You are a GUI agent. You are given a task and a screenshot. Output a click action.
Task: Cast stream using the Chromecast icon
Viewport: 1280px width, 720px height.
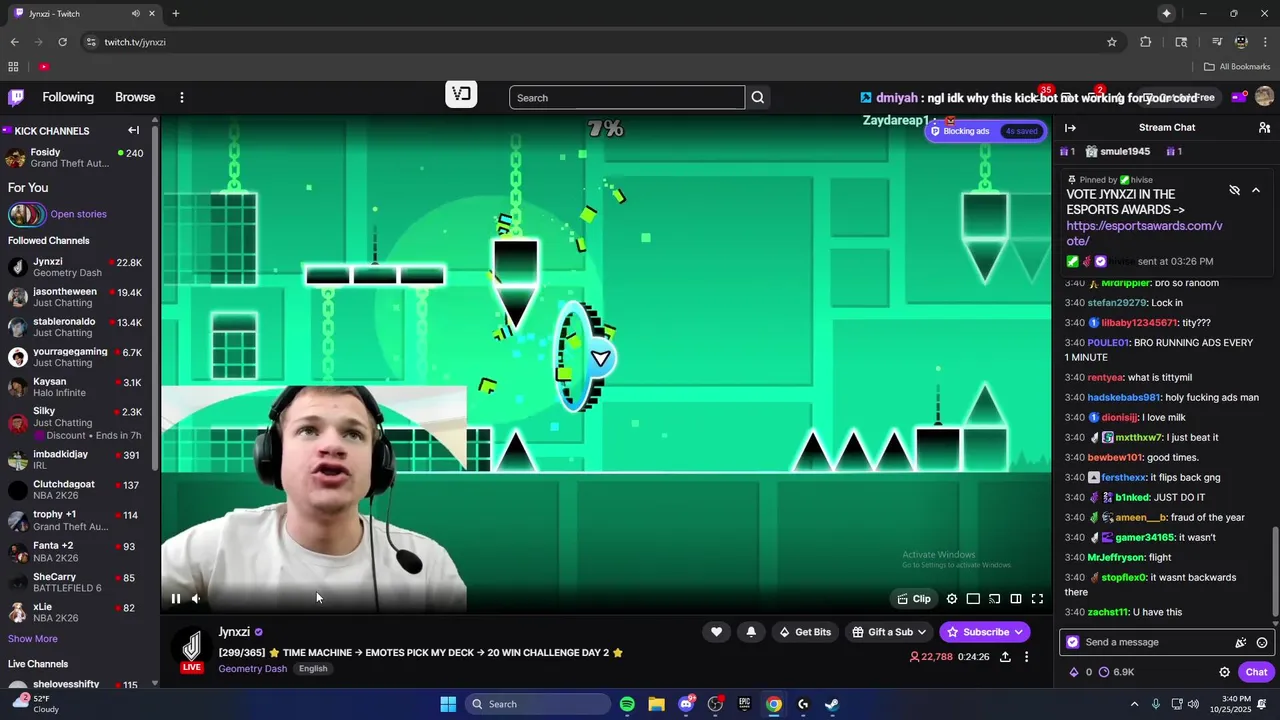(x=994, y=599)
